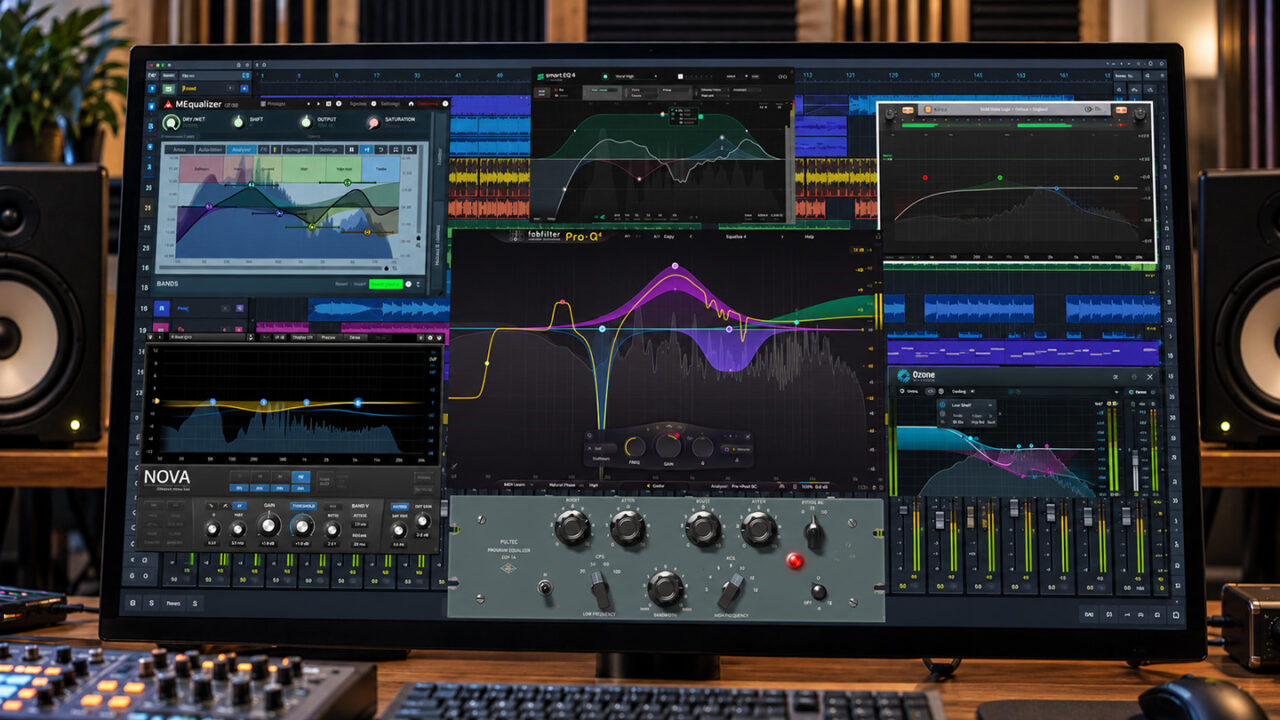Image resolution: width=1280 pixels, height=720 pixels.
Task: Toggle the Nova THRESHOLD button
Action: (302, 506)
